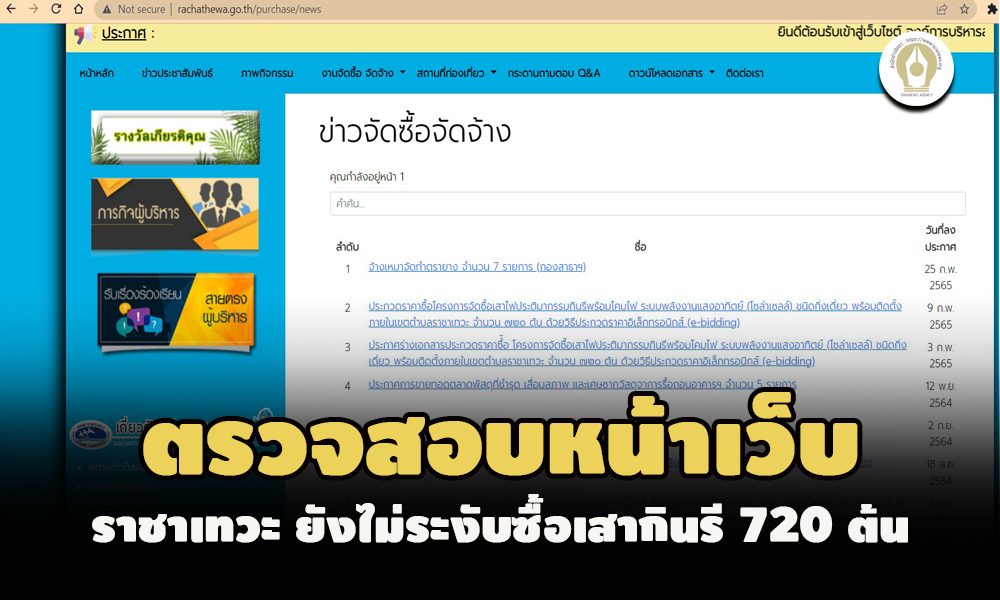Open the ข่าวประชาสัมพันธ์ menu item
The image size is (1000, 600).
pos(176,74)
